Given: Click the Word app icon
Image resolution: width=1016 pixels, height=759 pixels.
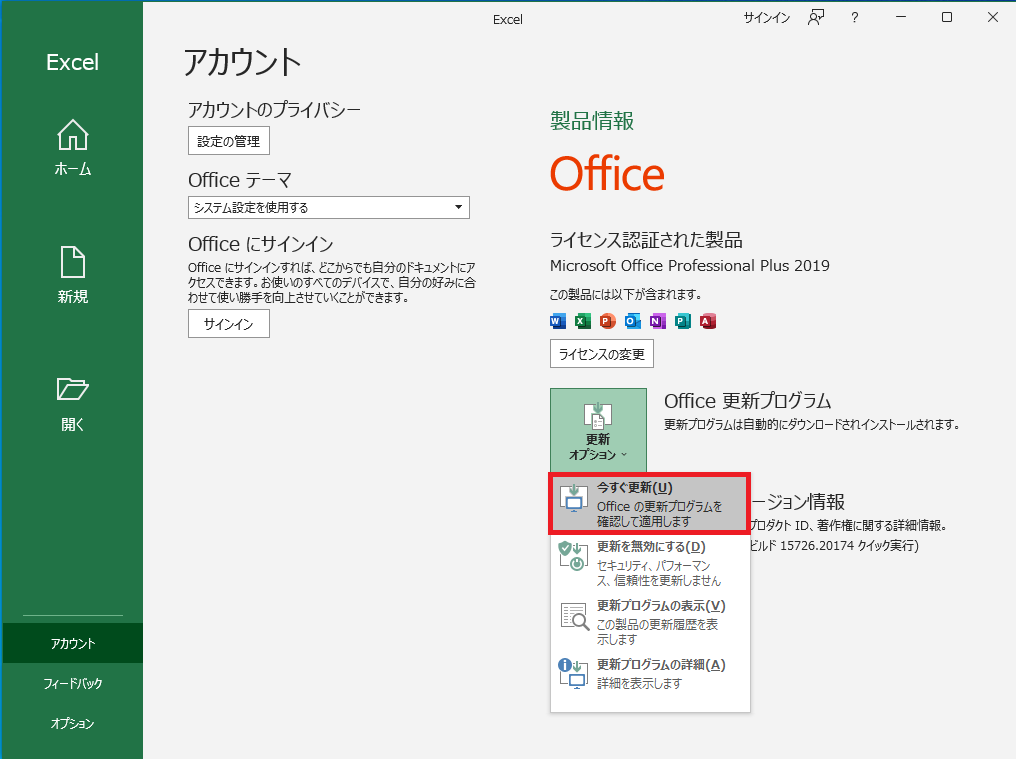Looking at the screenshot, I should (557, 321).
